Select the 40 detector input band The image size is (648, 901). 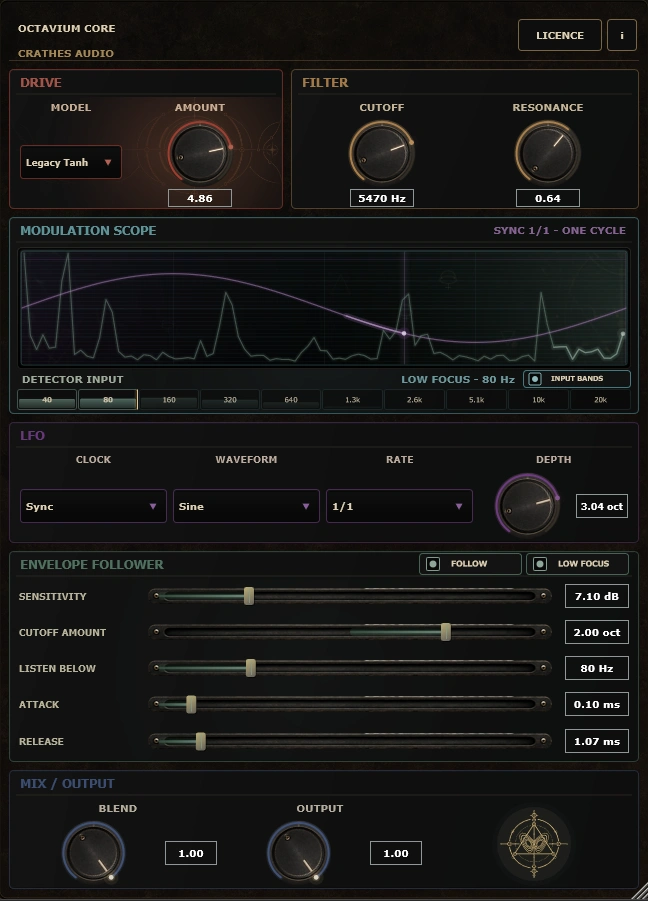pos(47,399)
